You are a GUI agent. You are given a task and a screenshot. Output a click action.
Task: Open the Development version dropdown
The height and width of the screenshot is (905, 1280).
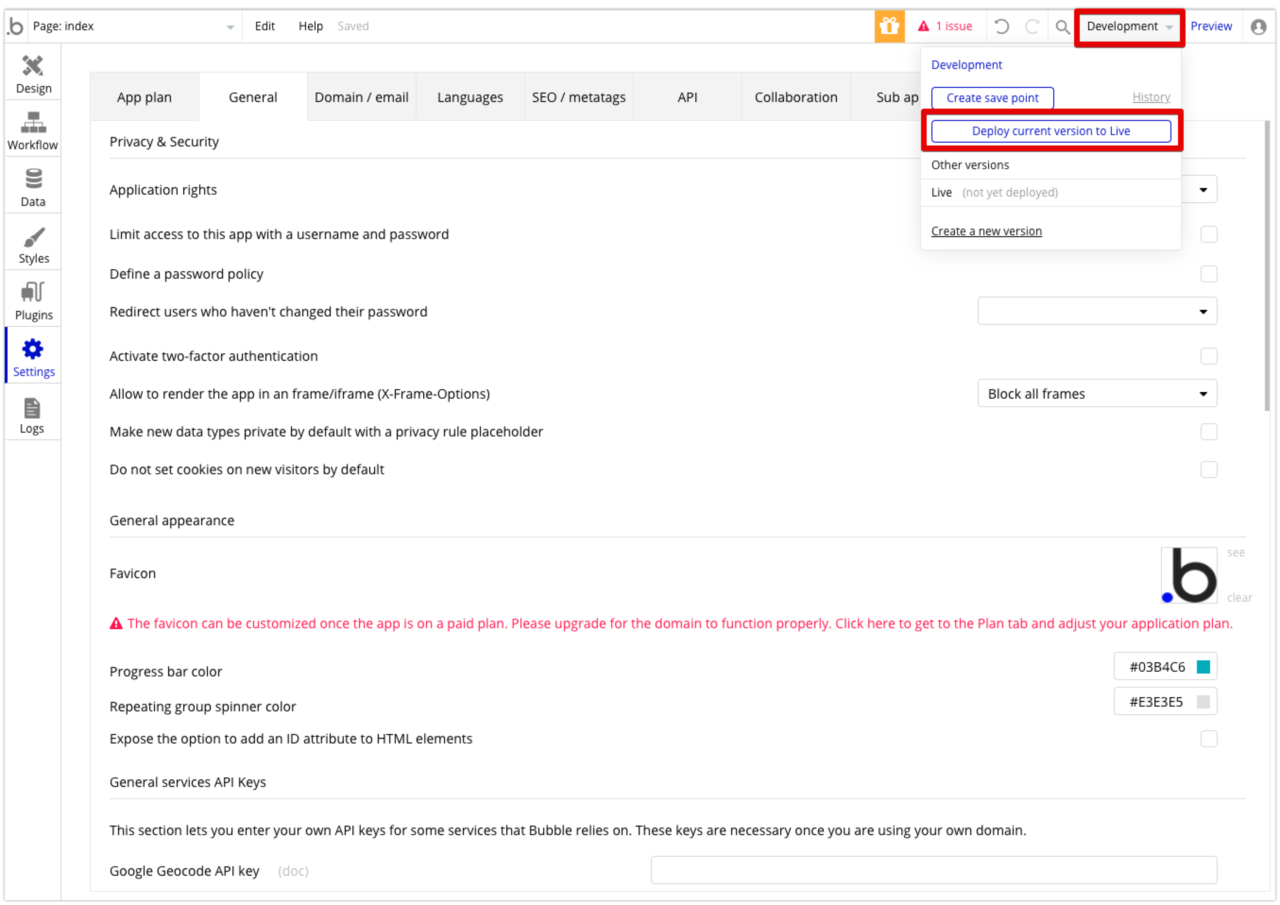pos(1130,27)
